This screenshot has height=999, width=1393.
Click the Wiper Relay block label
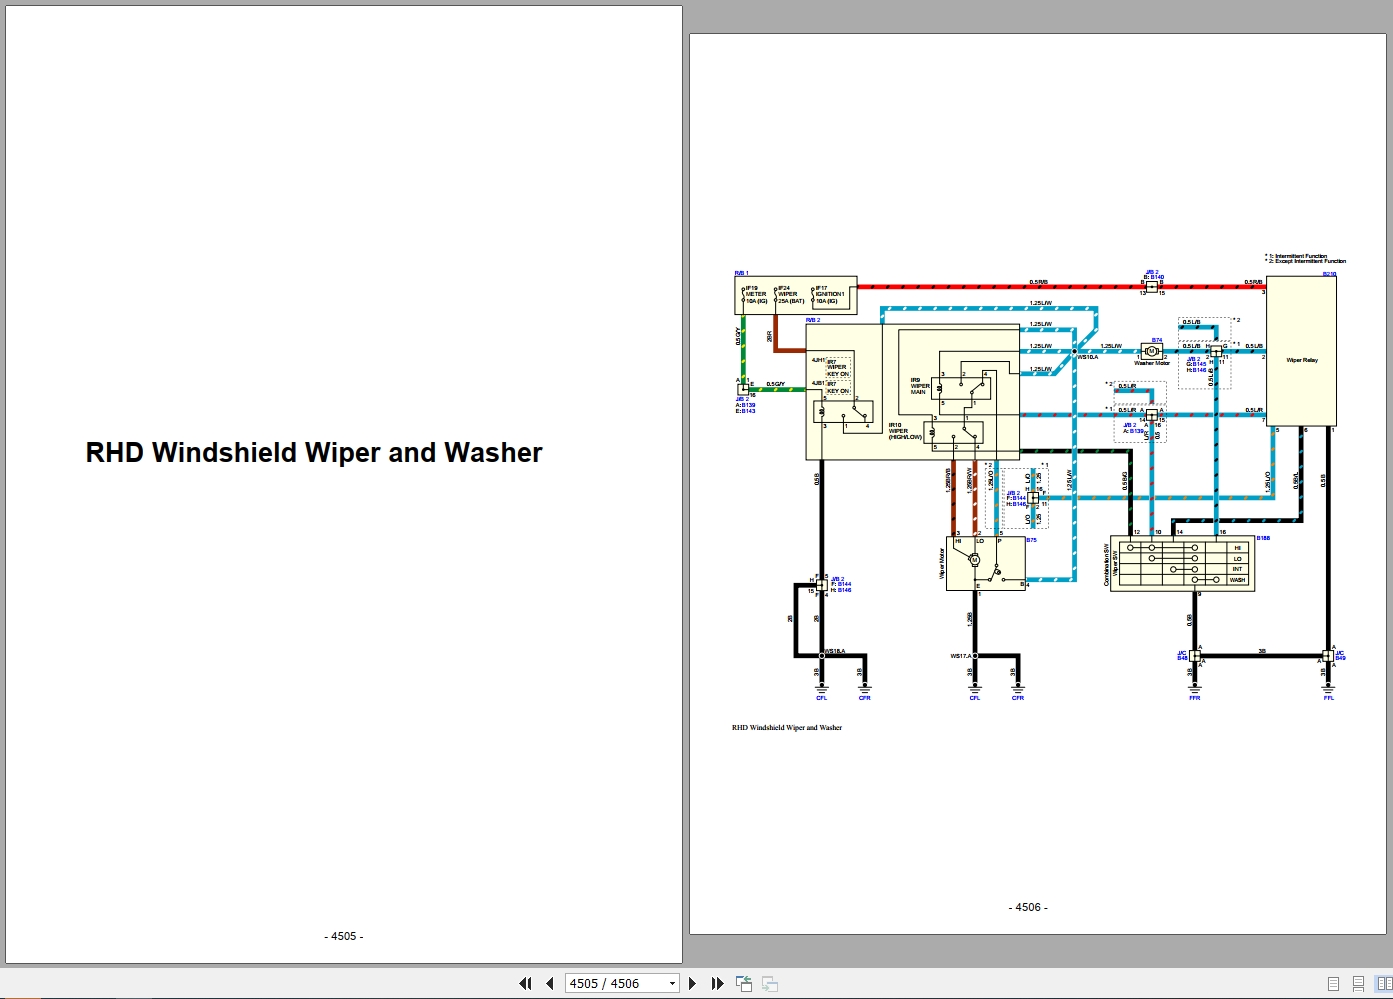pos(1302,360)
